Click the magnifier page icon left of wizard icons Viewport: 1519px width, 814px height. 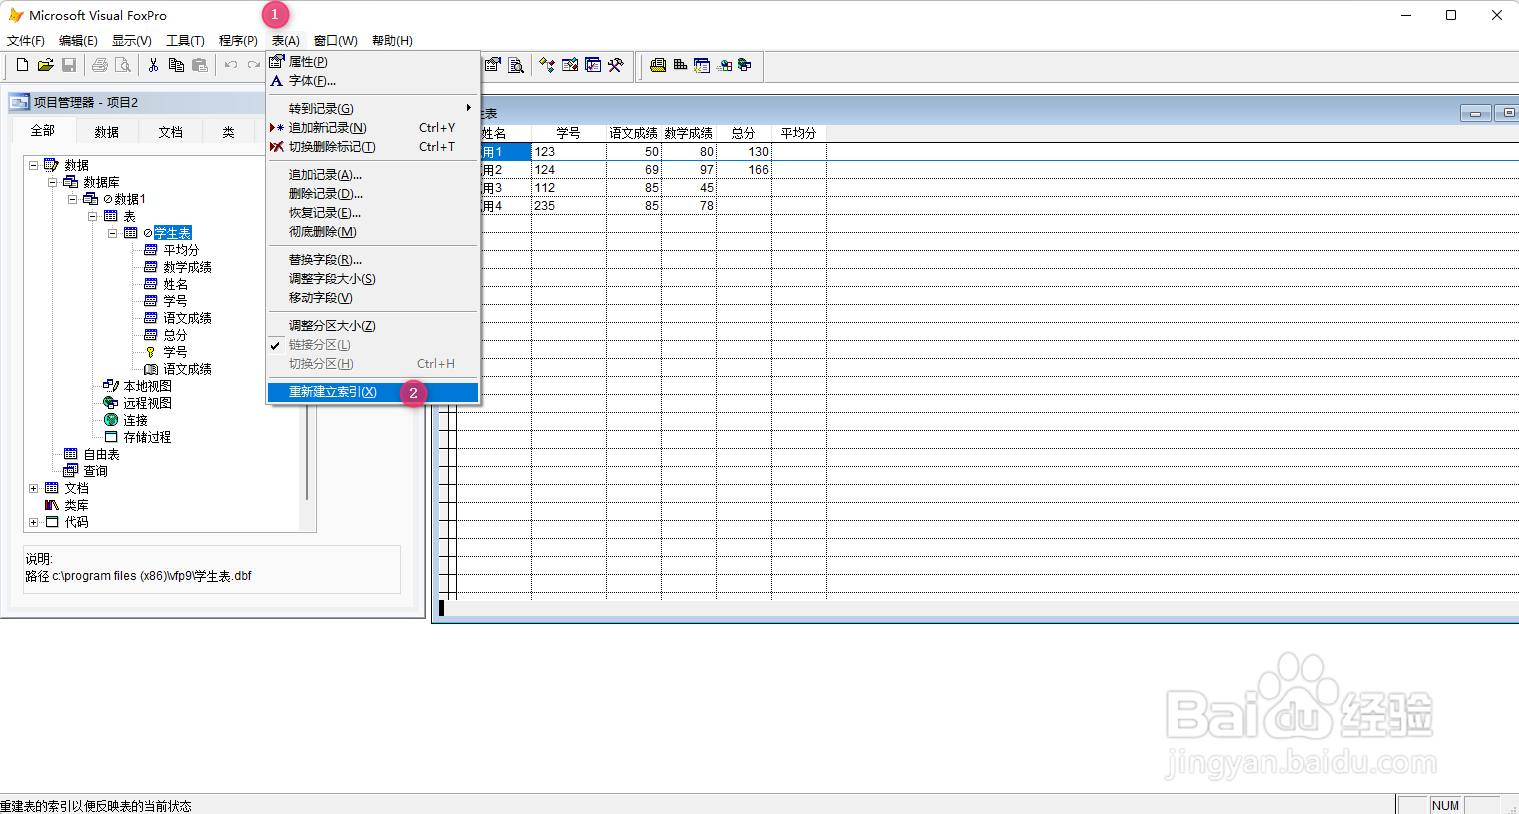[x=516, y=65]
